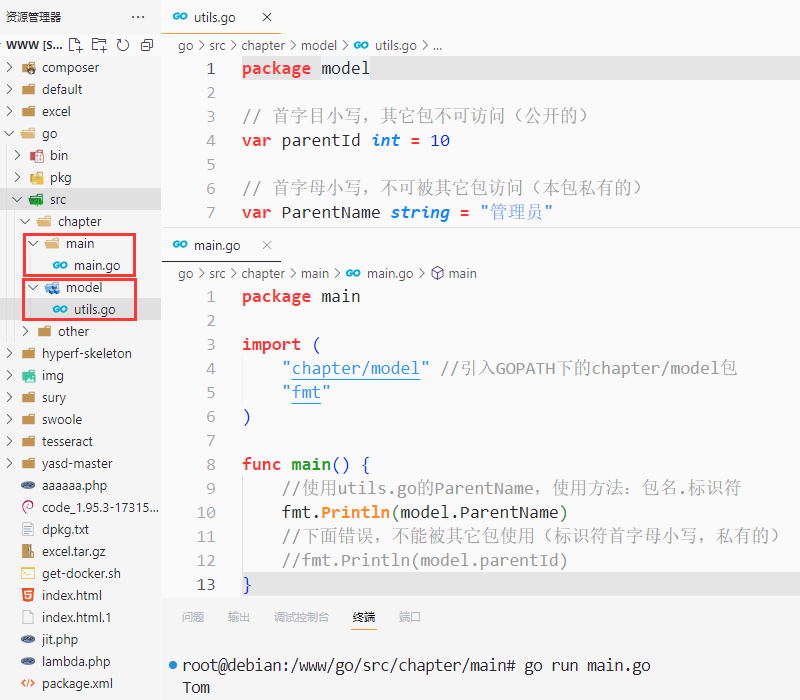Open the 端口 panel tab

pyautogui.click(x=410, y=617)
